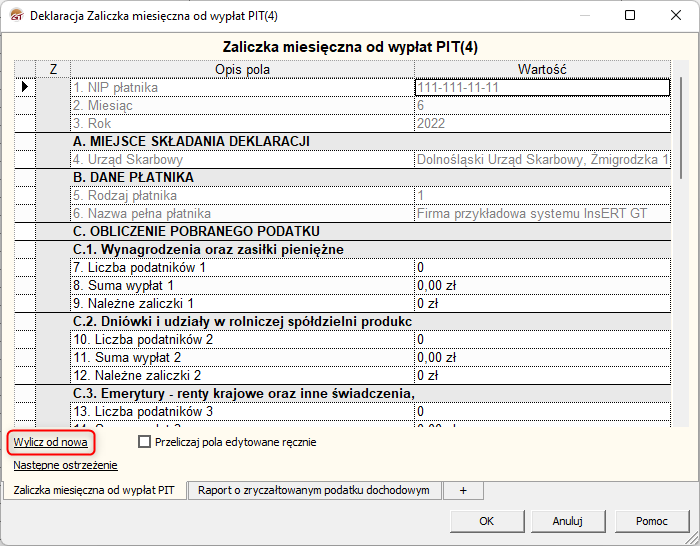Click 'C.1. Wynagrodzenia oraz zasiłki pieniężne' header
The height and width of the screenshot is (546, 700).
[371, 249]
